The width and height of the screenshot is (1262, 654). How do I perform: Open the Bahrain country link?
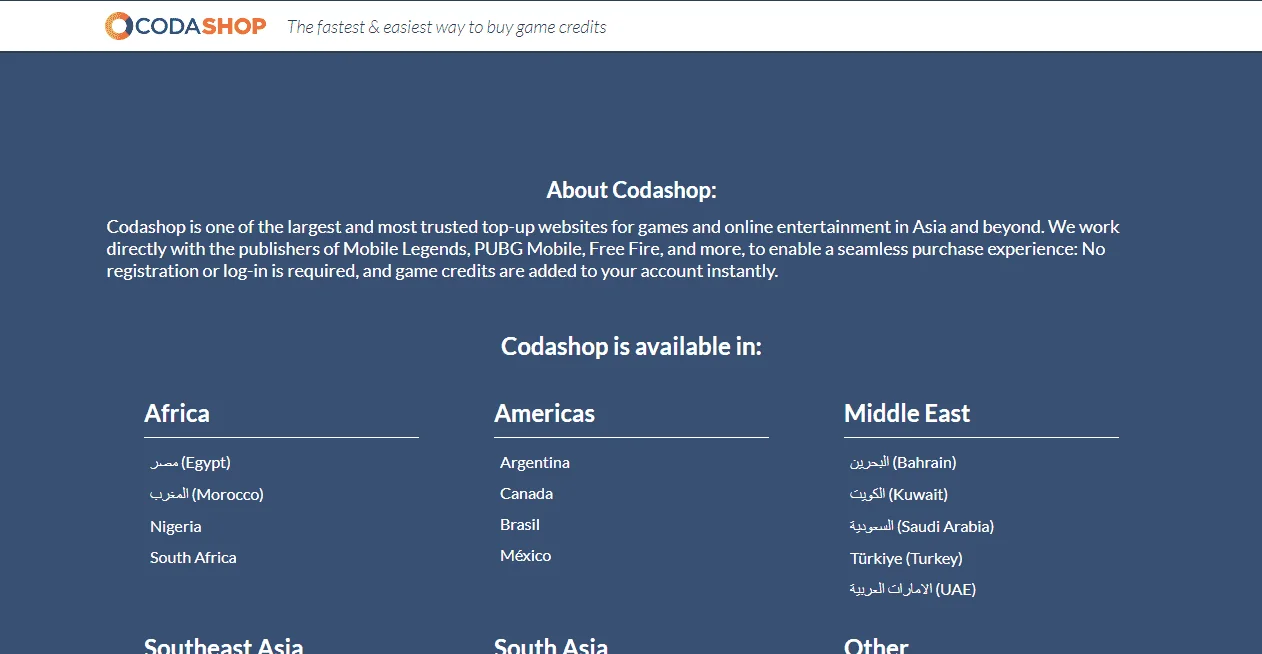903,462
